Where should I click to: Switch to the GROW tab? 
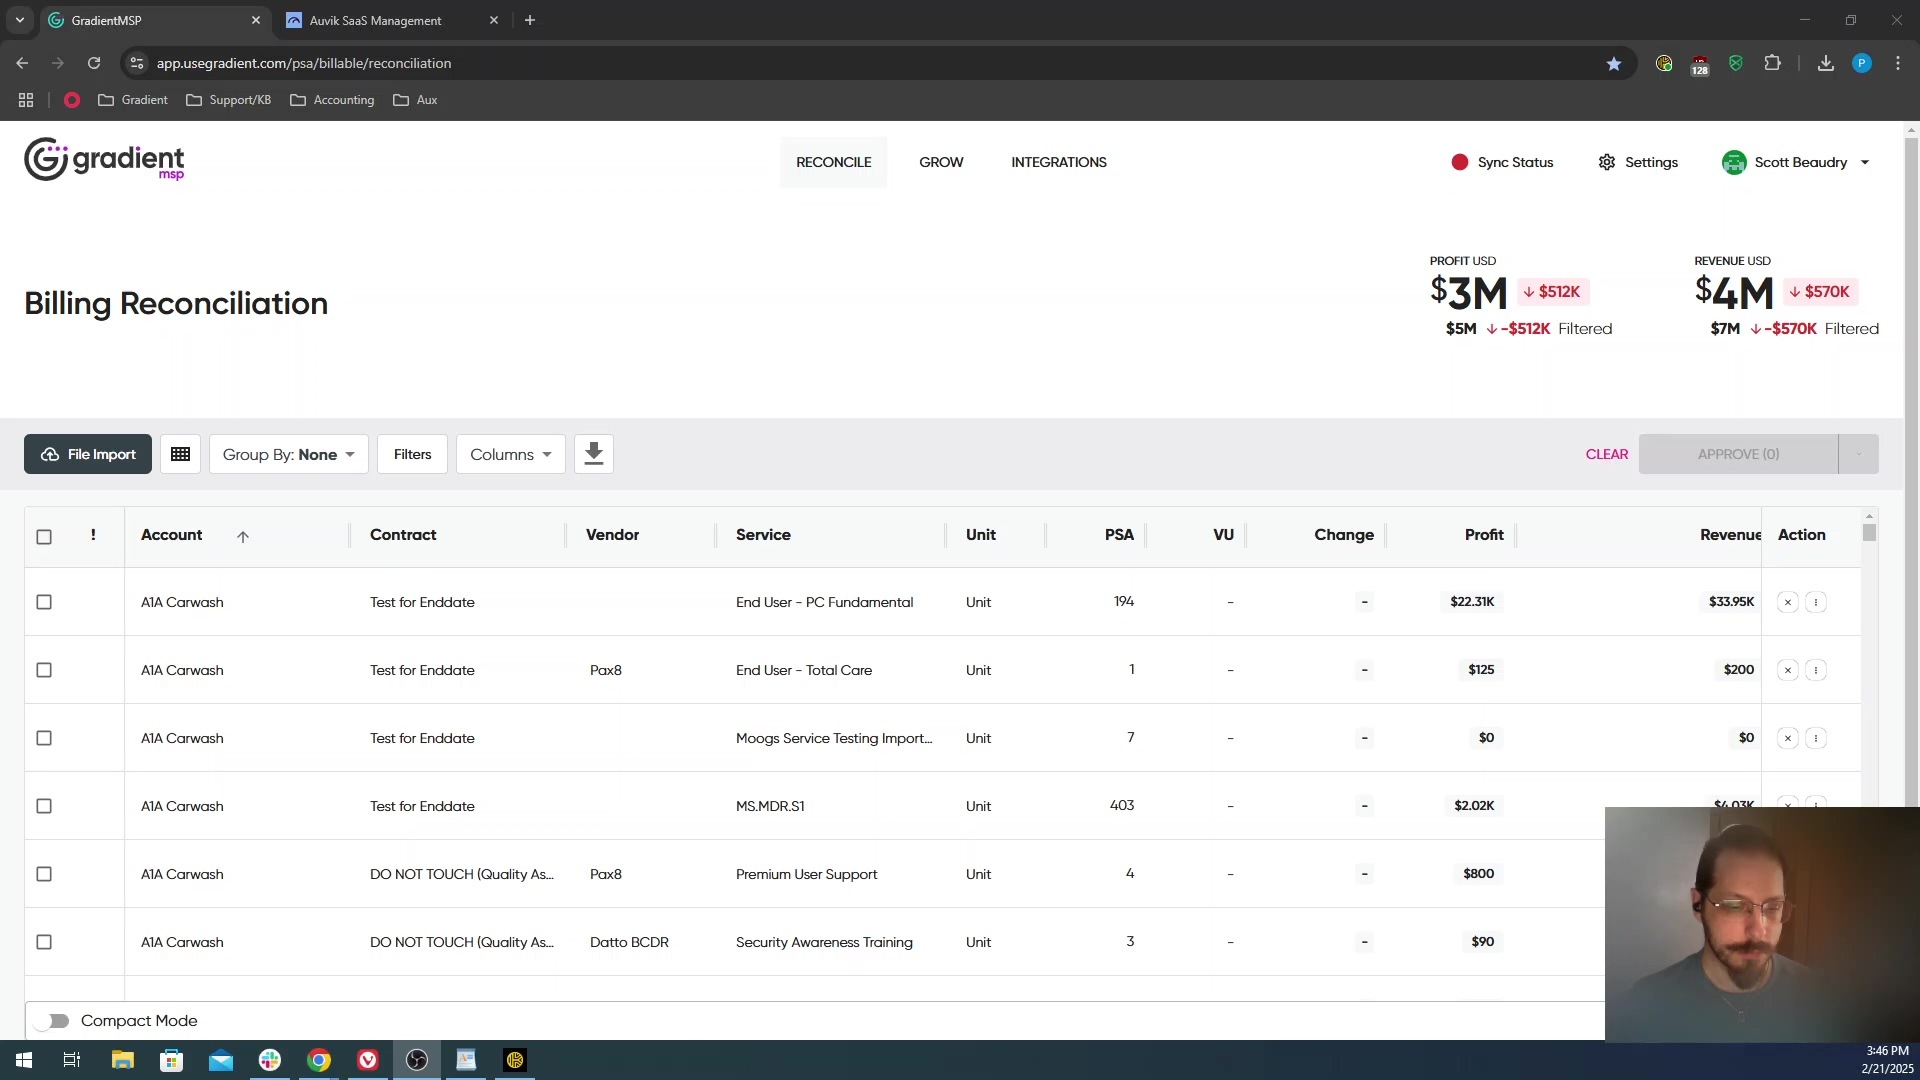[x=941, y=162]
